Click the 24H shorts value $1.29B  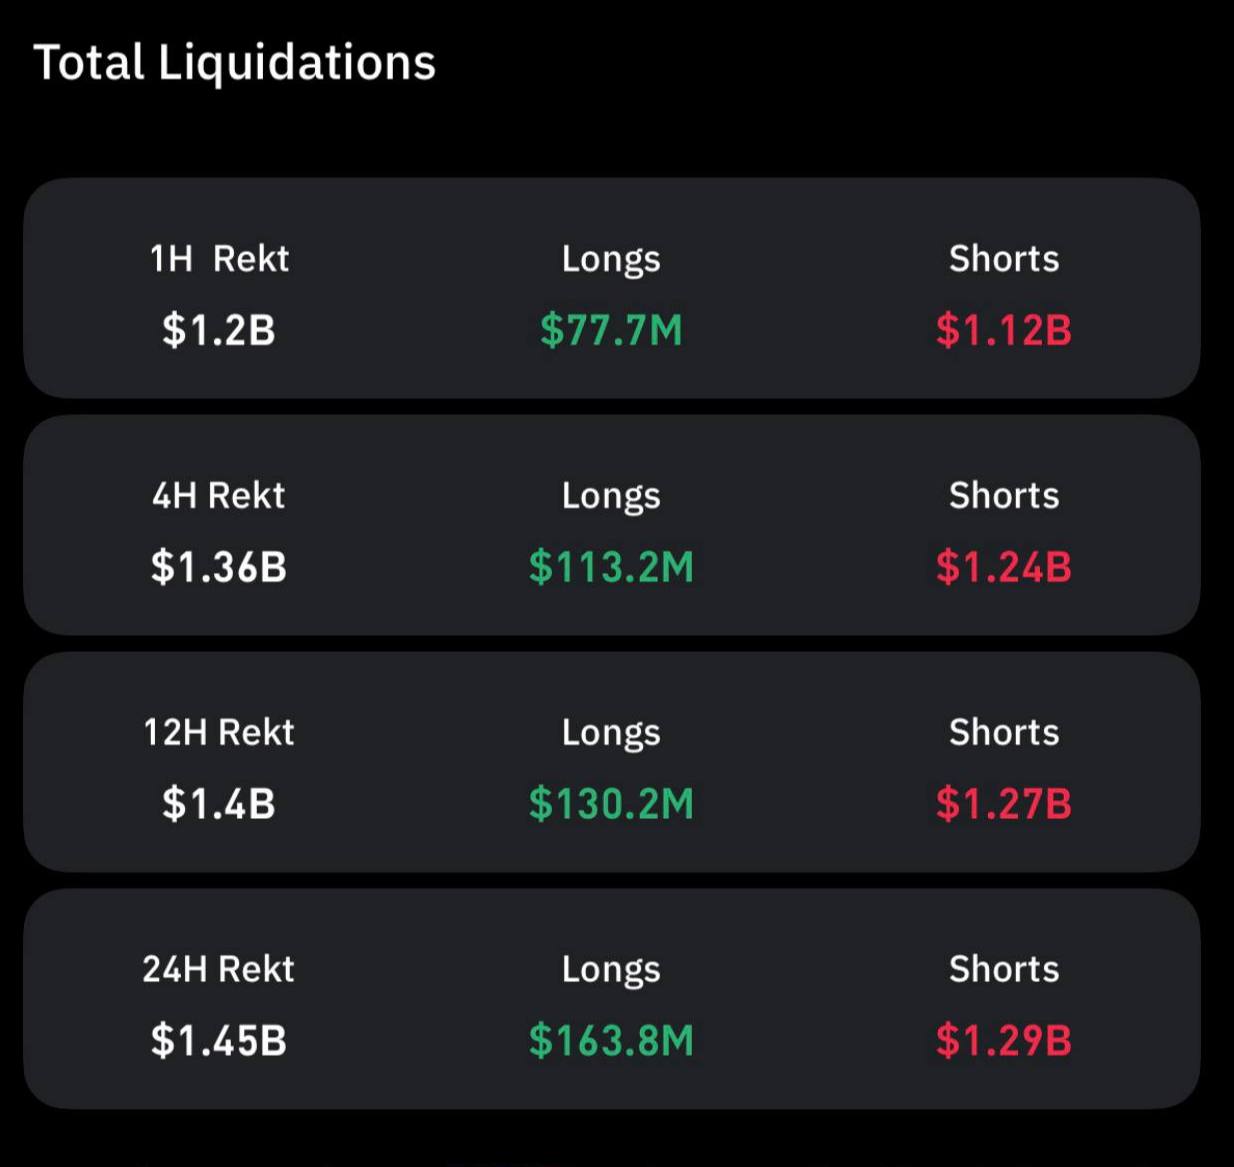(1004, 1041)
